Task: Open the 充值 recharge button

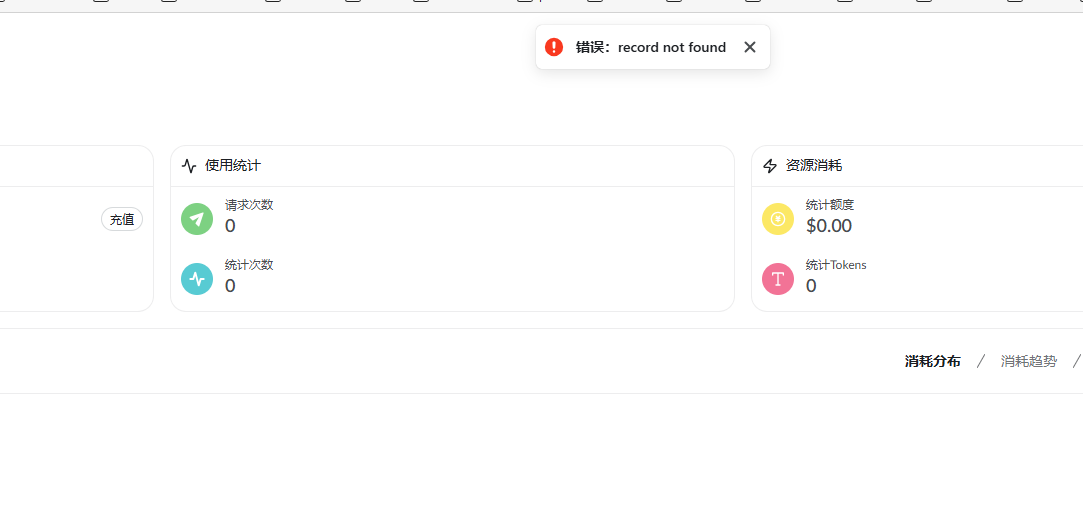Action: [x=122, y=220]
